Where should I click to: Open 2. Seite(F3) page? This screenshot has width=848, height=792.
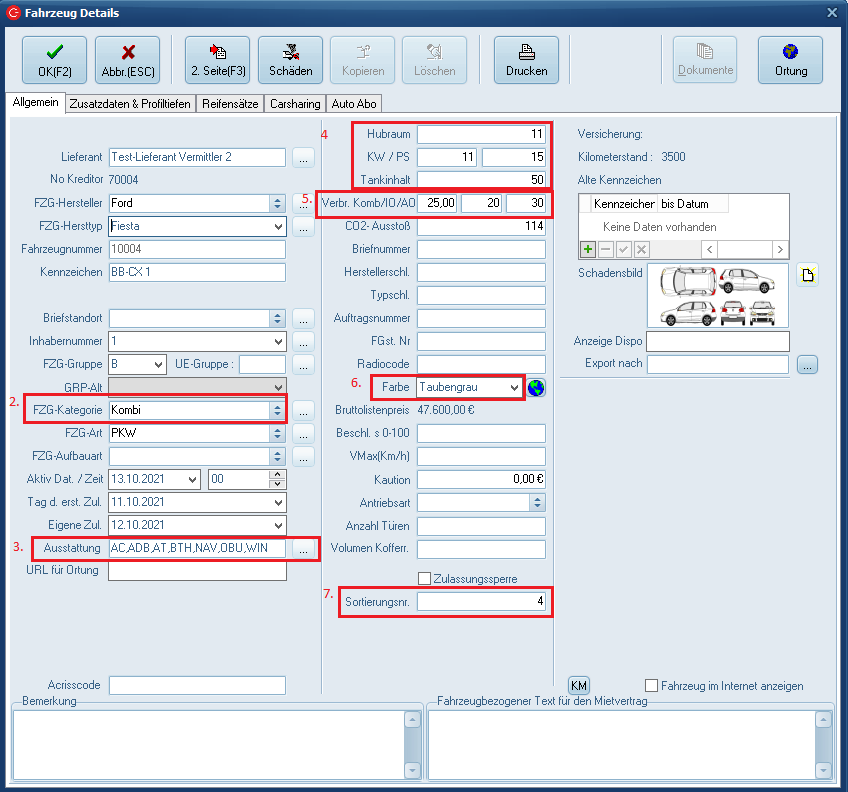point(217,60)
